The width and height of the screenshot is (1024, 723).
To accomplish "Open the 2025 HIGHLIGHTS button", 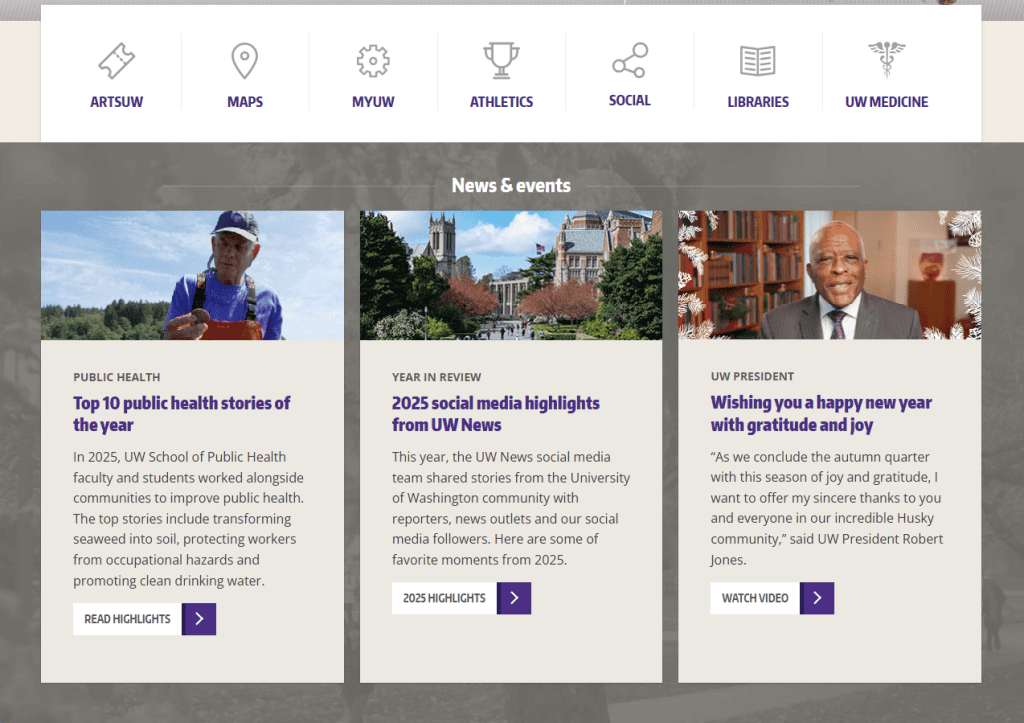I will (x=443, y=598).
